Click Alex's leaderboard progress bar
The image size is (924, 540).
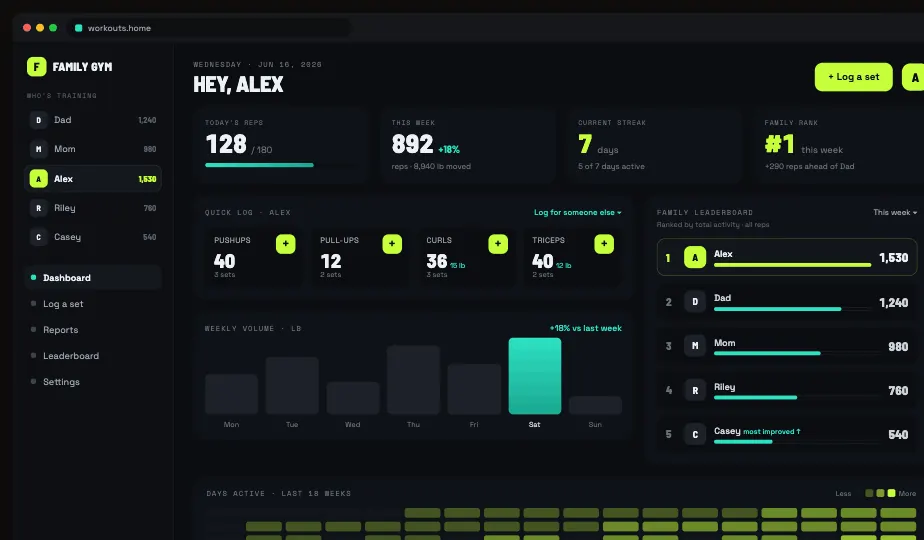pyautogui.click(x=792, y=265)
